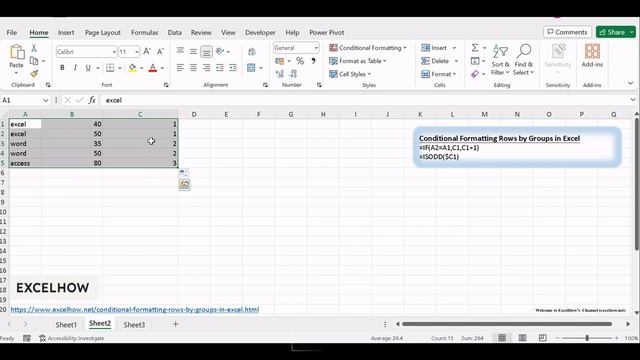The height and width of the screenshot is (360, 640).
Task: Select cell containing 'access'
Action: point(25,163)
